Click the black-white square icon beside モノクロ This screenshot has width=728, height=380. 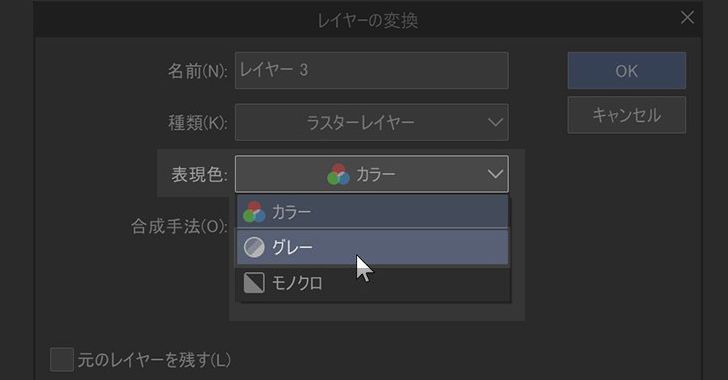coord(254,282)
